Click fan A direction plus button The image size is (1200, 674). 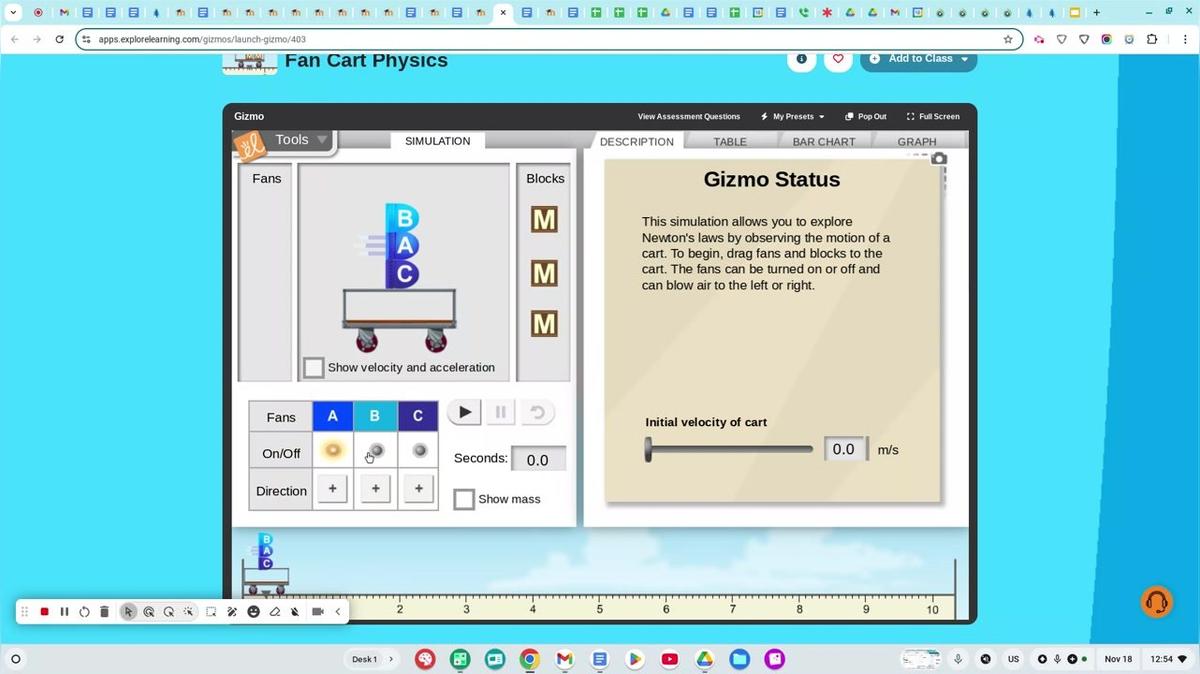point(333,489)
